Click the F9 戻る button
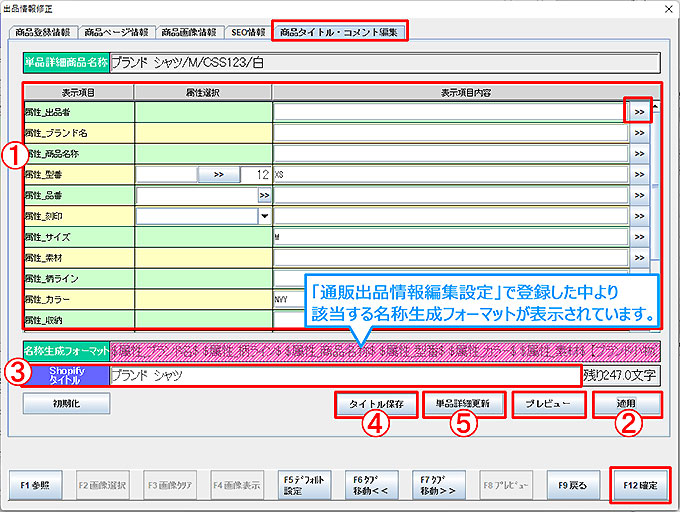680x512 pixels. point(573,486)
